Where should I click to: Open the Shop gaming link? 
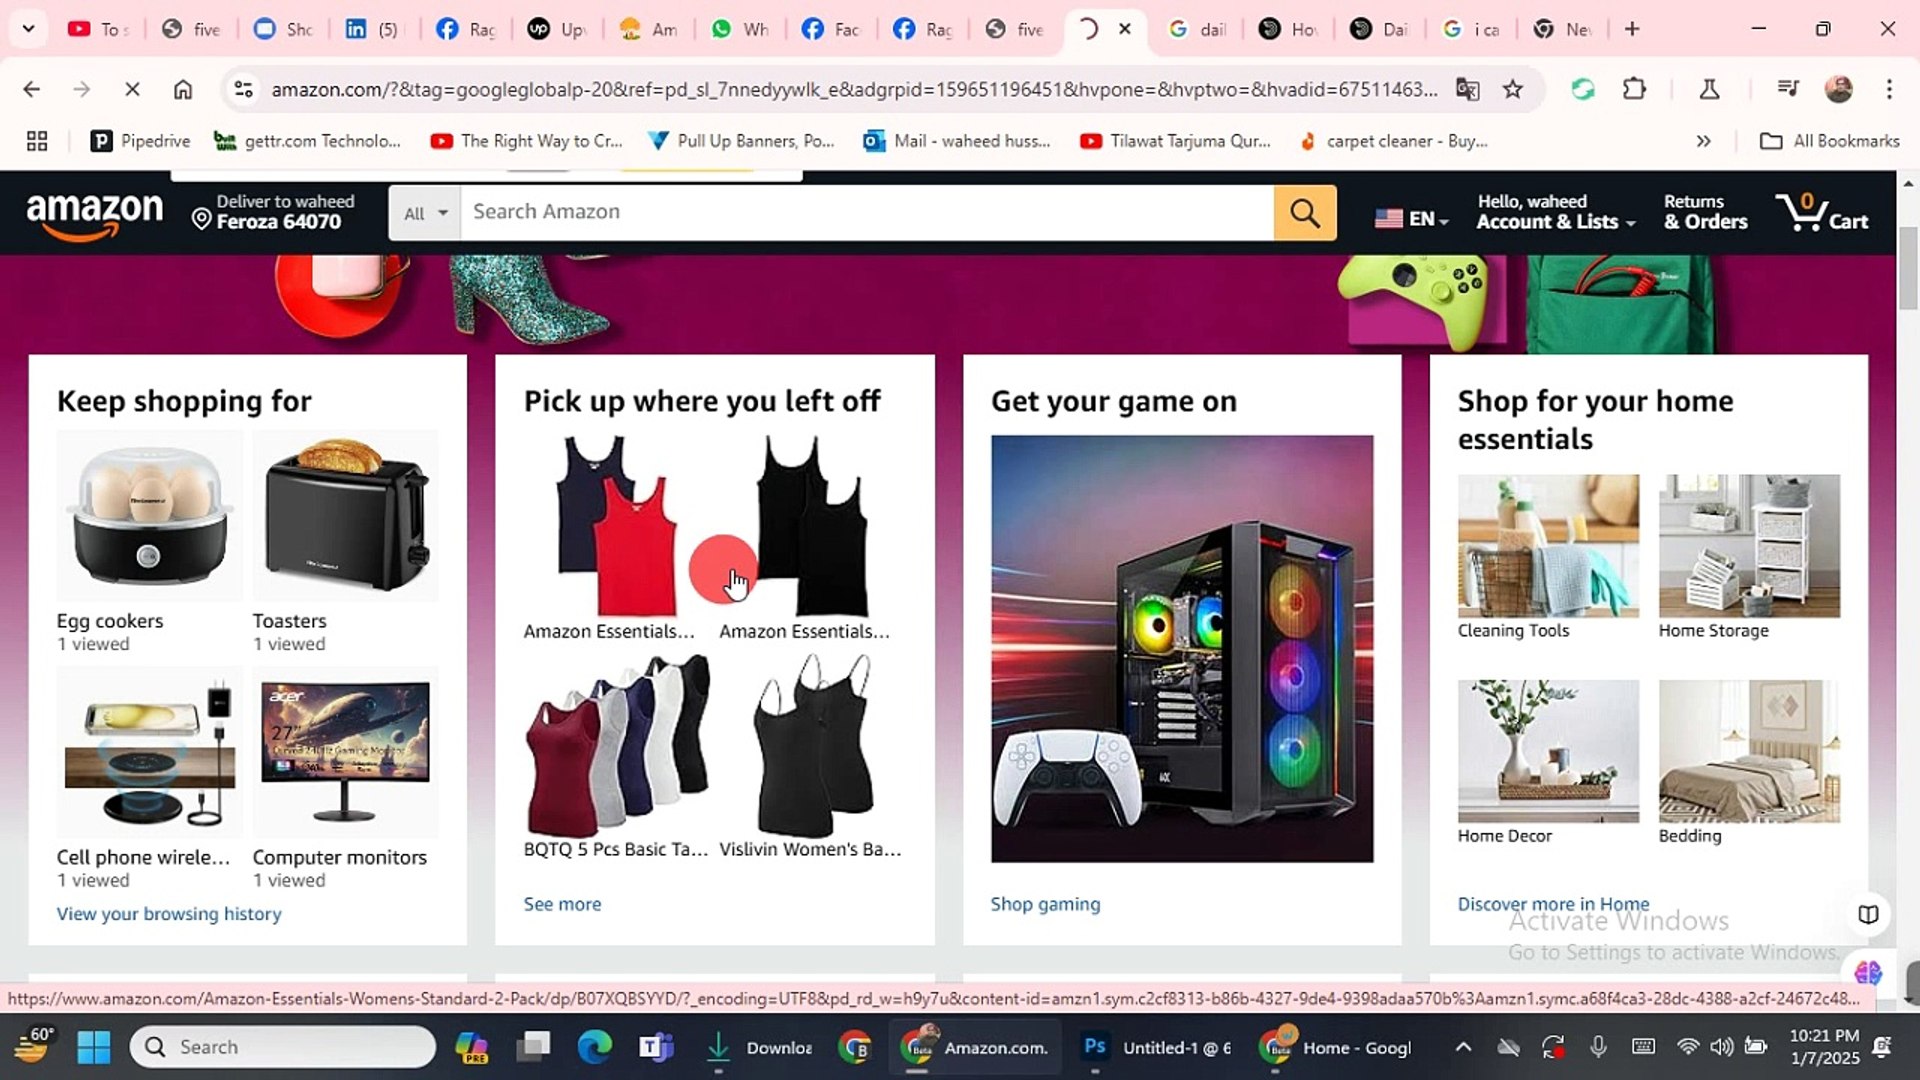click(1044, 903)
